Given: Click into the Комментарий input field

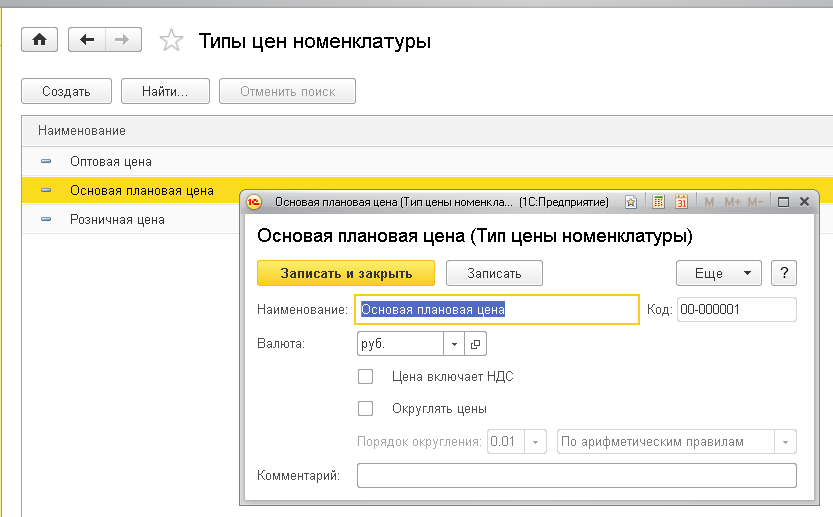Looking at the screenshot, I should pyautogui.click(x=576, y=475).
